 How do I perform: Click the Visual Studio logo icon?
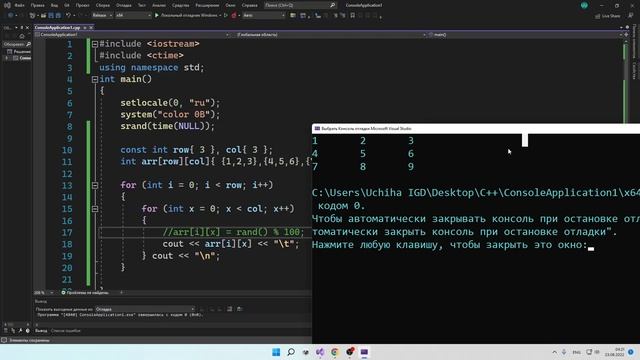[x=7, y=5]
